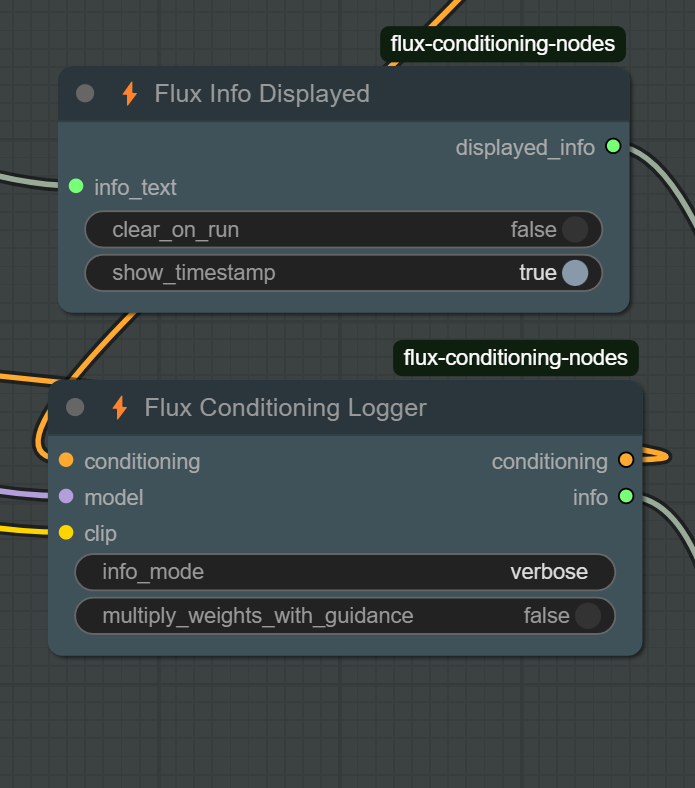
Task: Collapse Flux Info Displayed node via gray dot
Action: click(85, 94)
